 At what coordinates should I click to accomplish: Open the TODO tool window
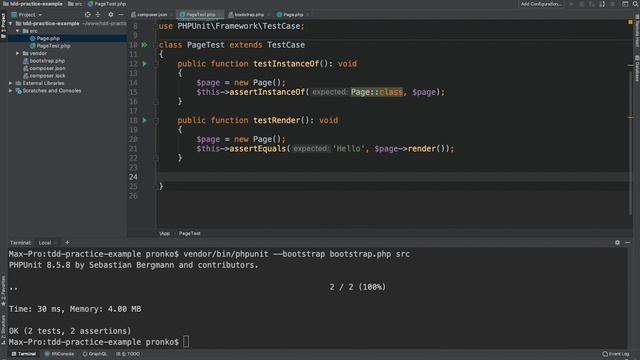[128, 354]
